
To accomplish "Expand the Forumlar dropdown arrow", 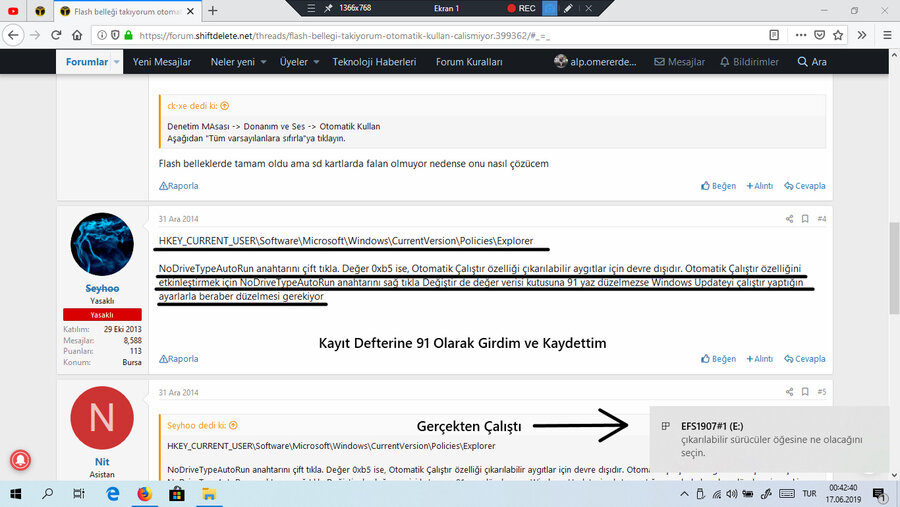I will pyautogui.click(x=117, y=61).
